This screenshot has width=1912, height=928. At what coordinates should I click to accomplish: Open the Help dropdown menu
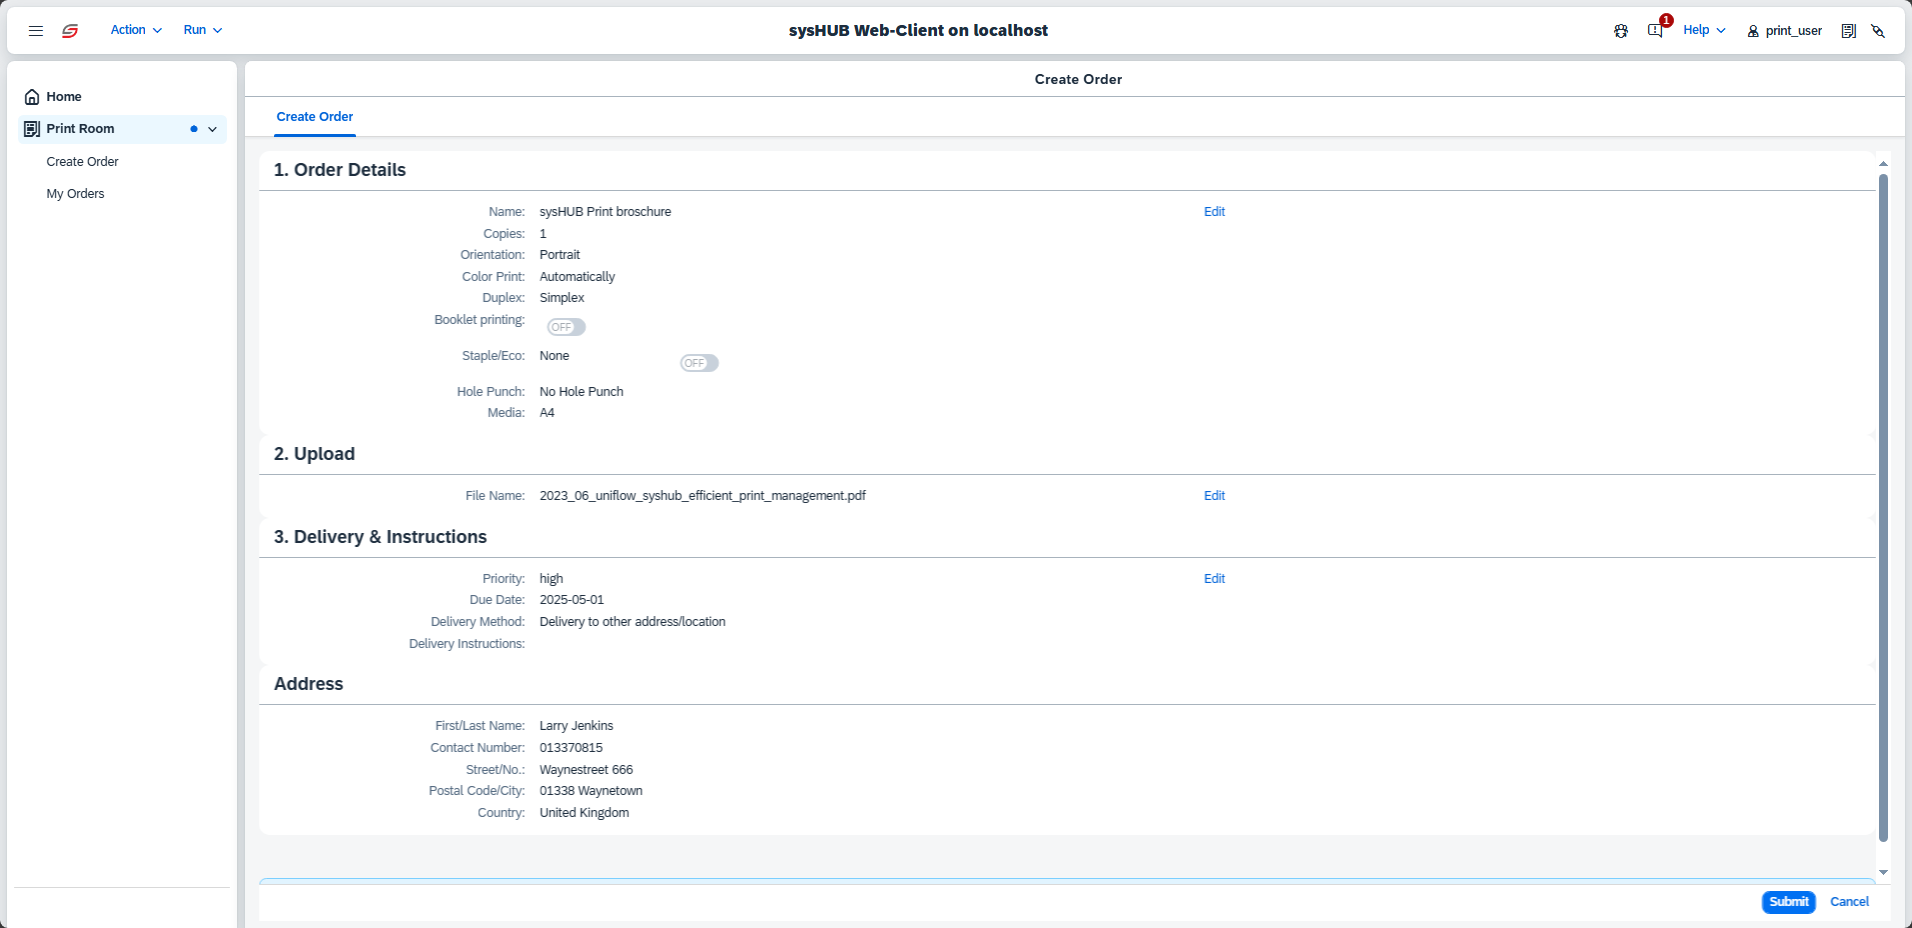tap(1704, 30)
